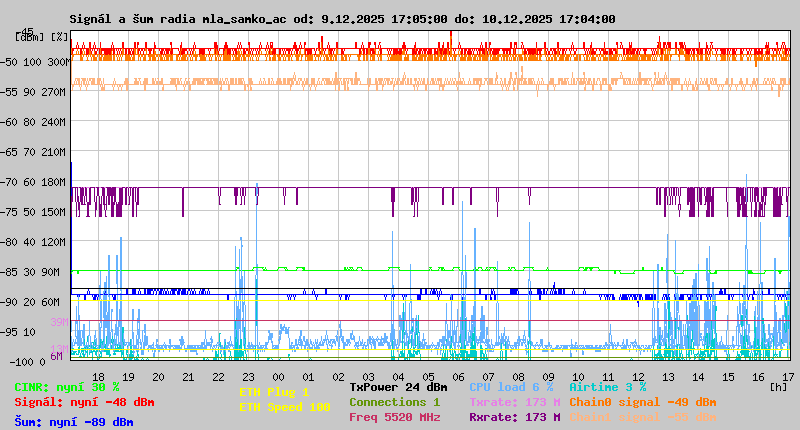
Task: Click the Airtime 3 % legend entry
Action: pos(607,387)
